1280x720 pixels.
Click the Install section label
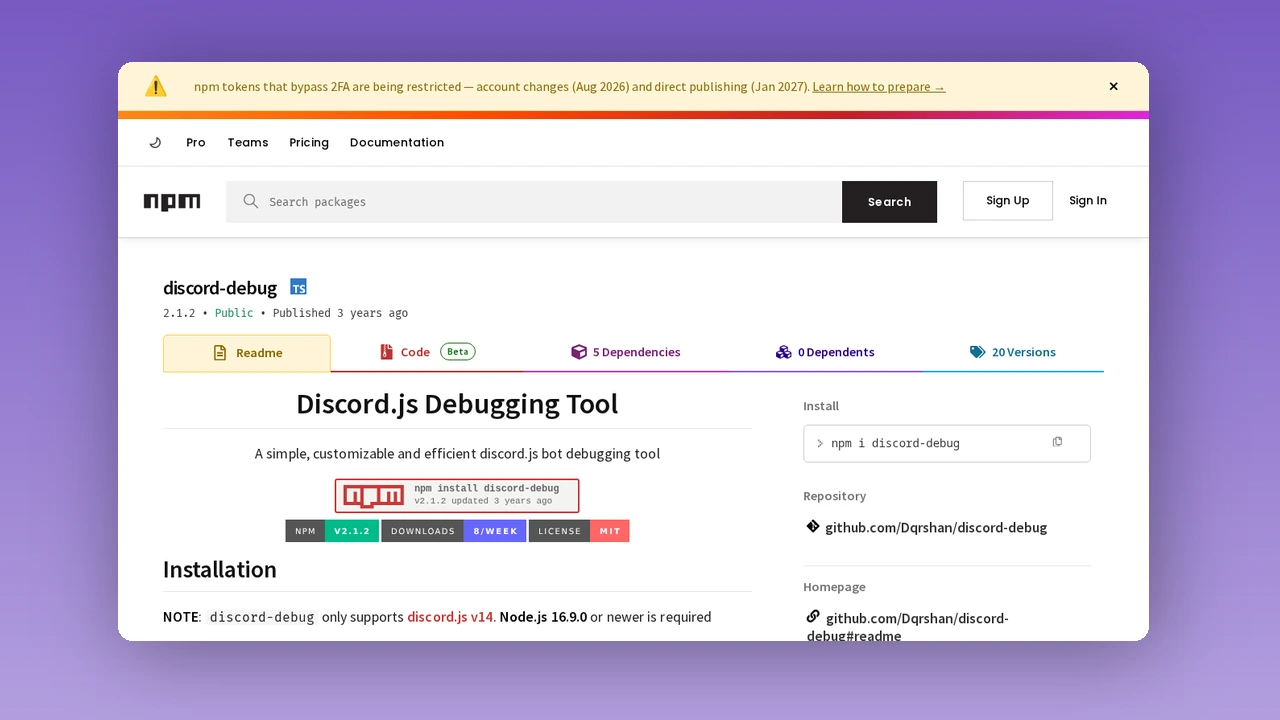[x=821, y=406]
